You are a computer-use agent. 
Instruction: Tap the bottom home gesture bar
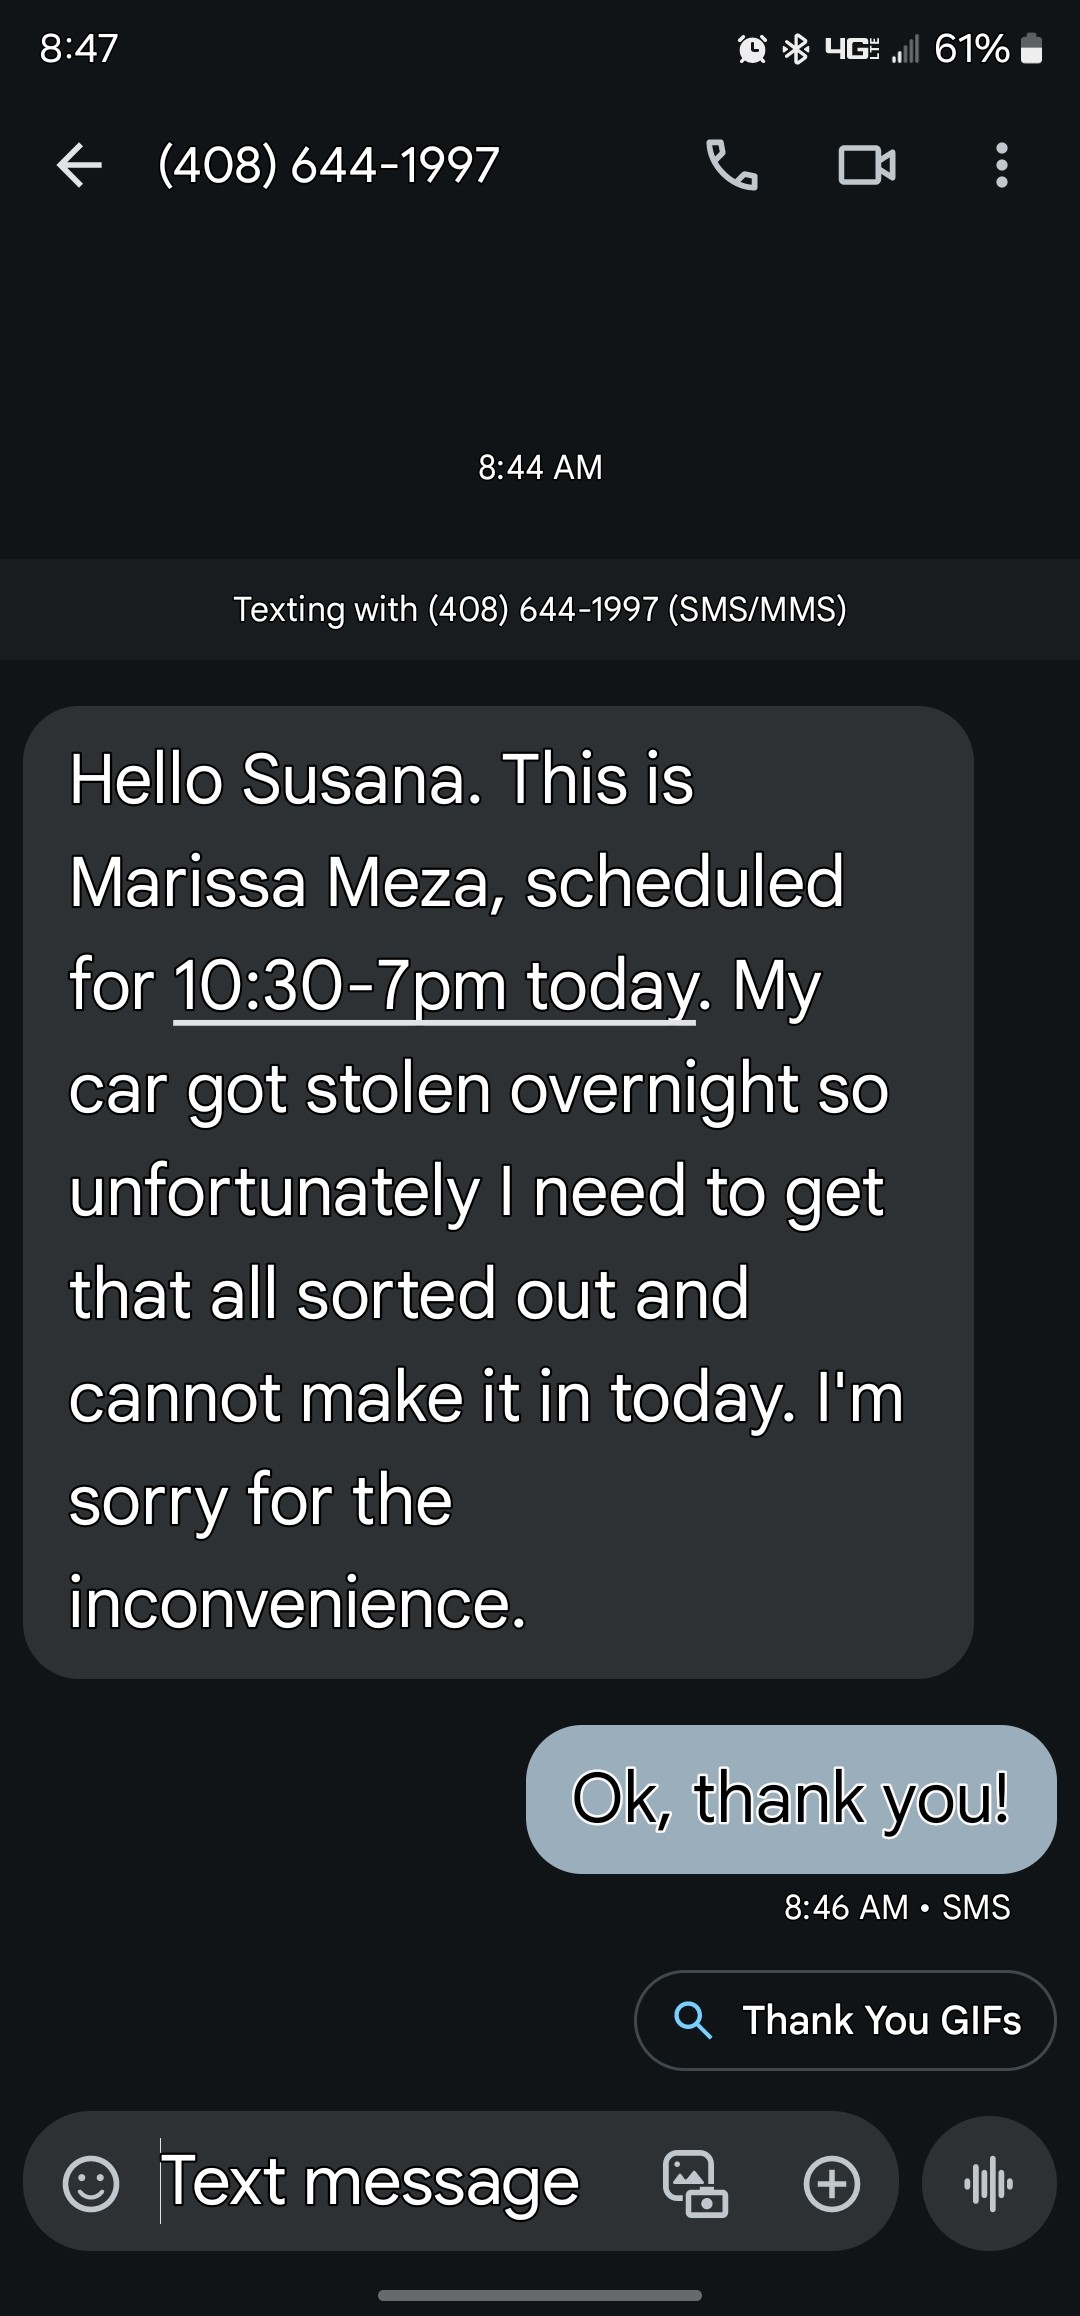tap(540, 2295)
